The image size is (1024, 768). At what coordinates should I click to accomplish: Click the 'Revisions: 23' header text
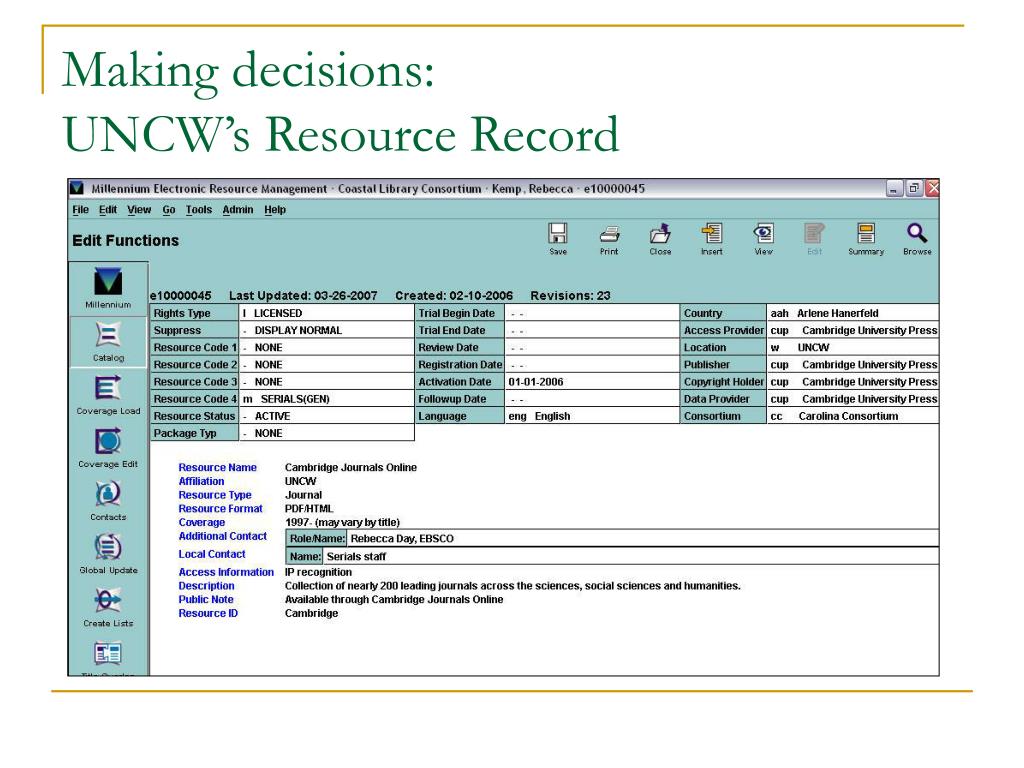(570, 296)
